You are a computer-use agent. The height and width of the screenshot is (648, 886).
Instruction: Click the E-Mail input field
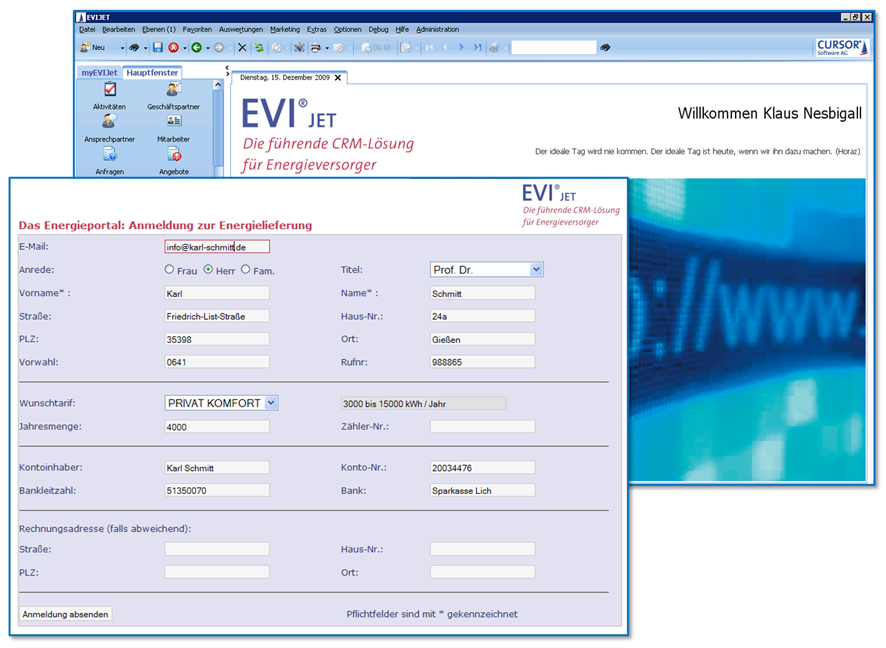[217, 247]
